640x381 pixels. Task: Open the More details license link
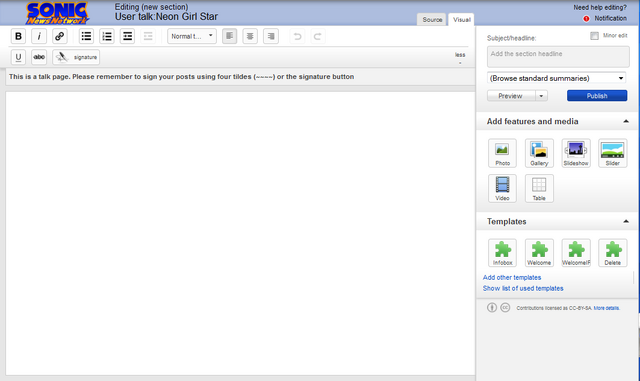coord(607,308)
